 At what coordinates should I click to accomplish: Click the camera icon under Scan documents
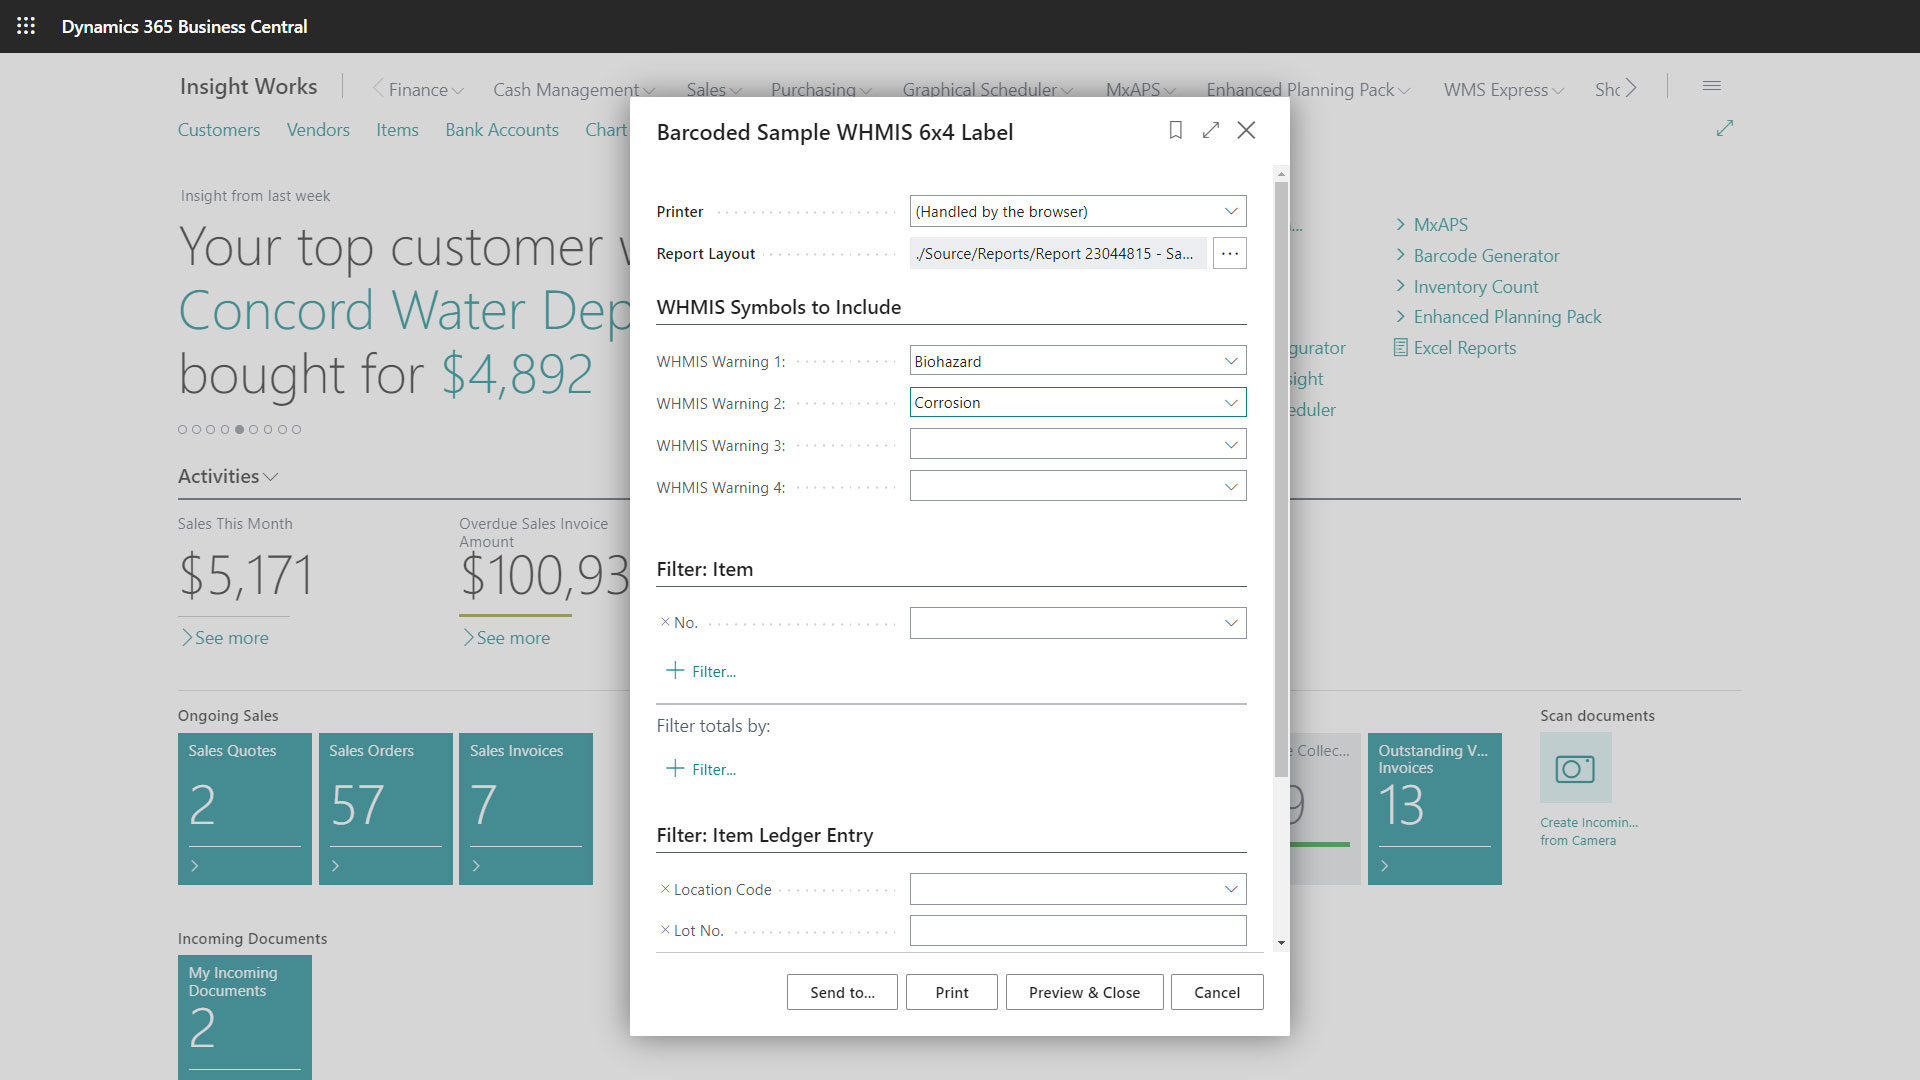point(1575,768)
